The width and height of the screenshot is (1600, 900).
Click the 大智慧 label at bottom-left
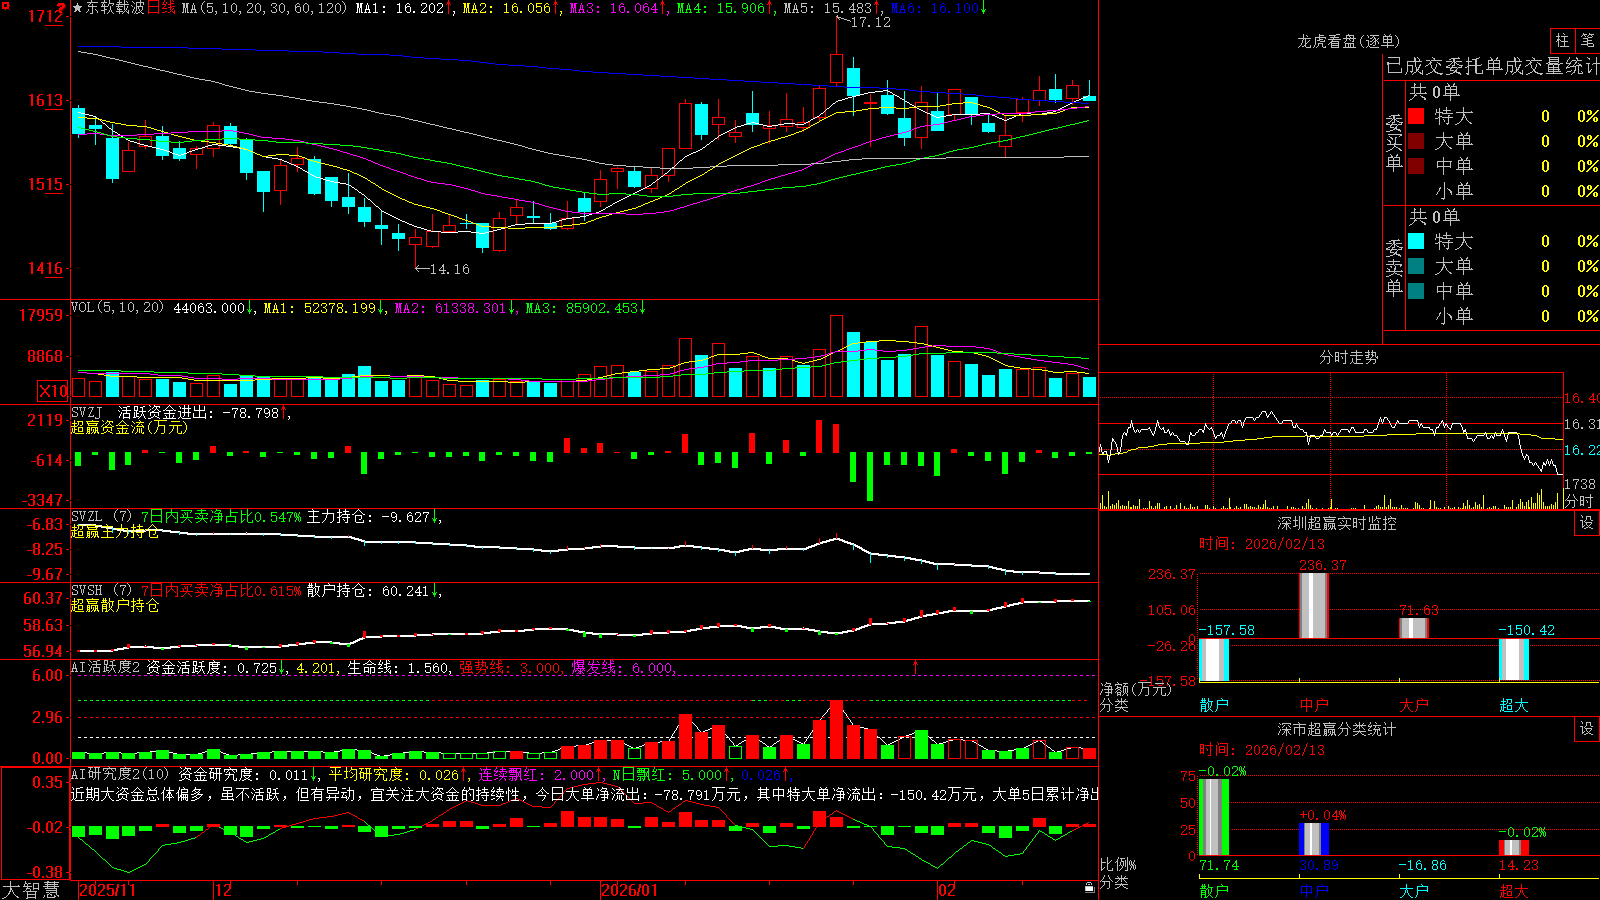pyautogui.click(x=31, y=890)
